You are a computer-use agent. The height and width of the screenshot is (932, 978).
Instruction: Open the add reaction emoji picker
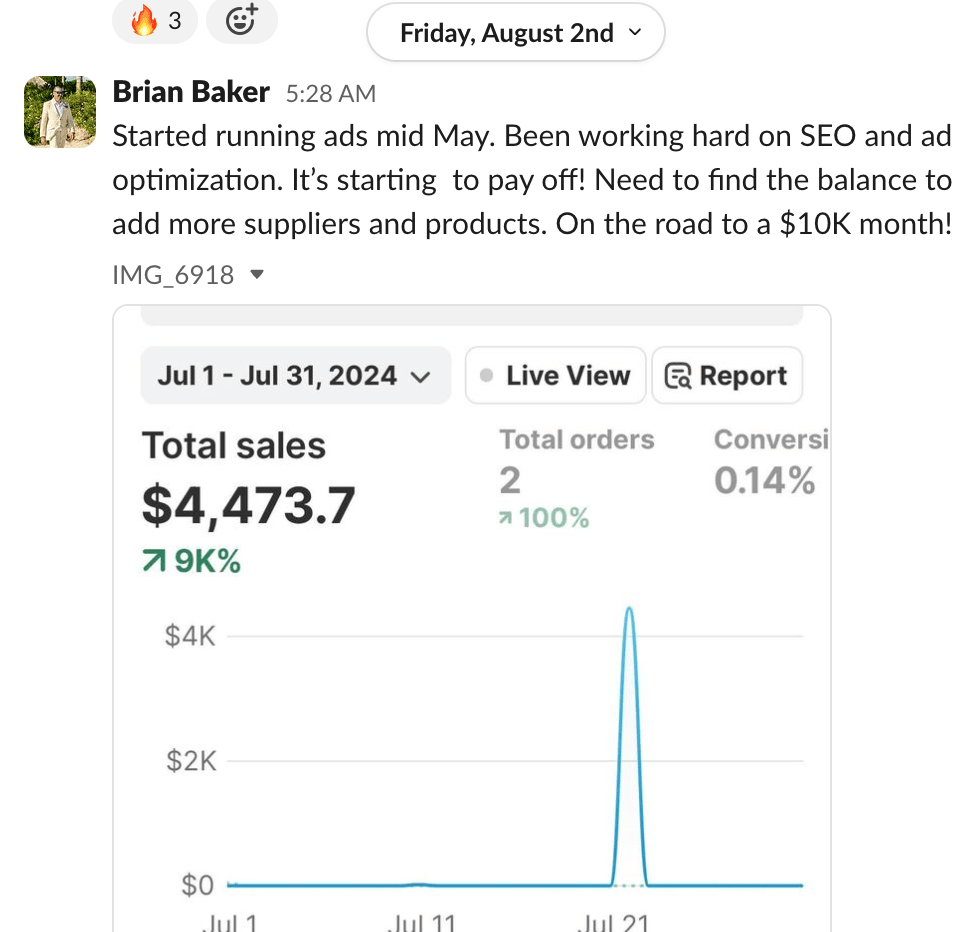241,21
